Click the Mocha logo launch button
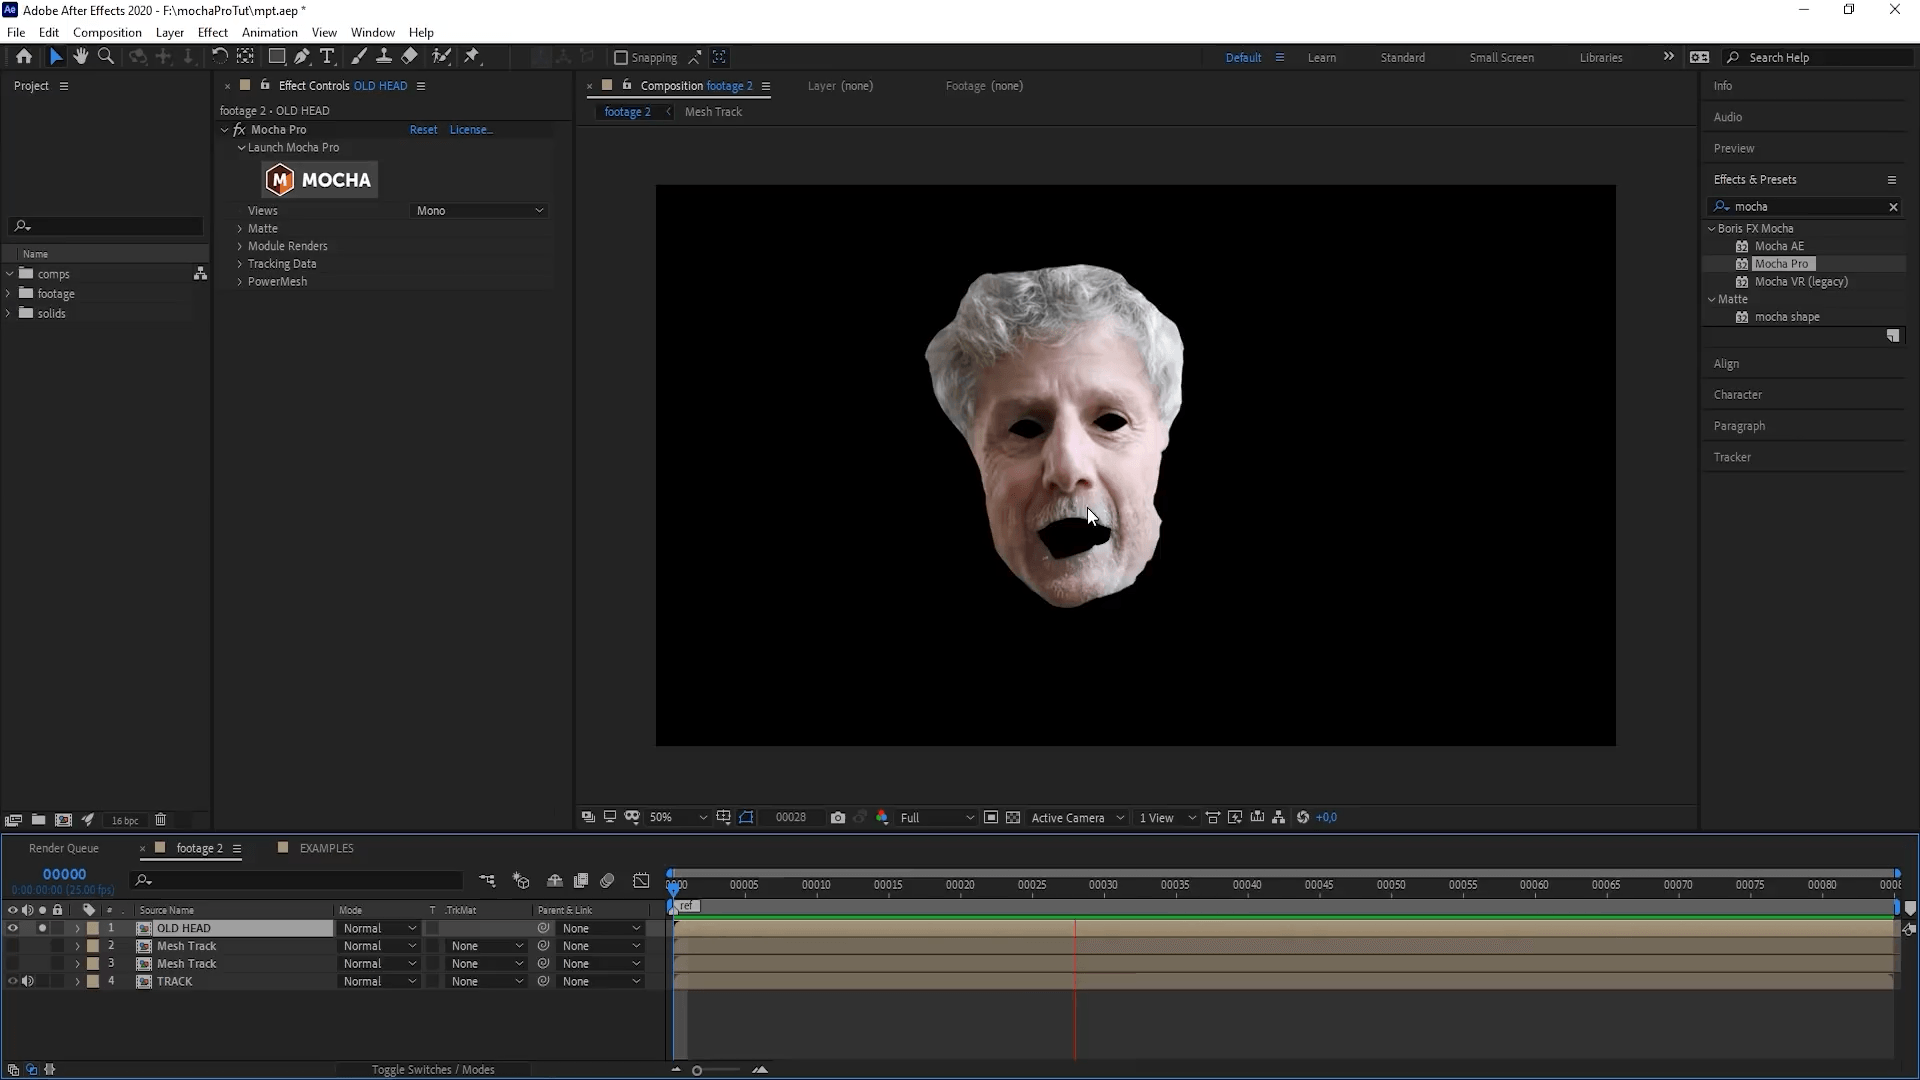The image size is (1920, 1080). point(320,180)
